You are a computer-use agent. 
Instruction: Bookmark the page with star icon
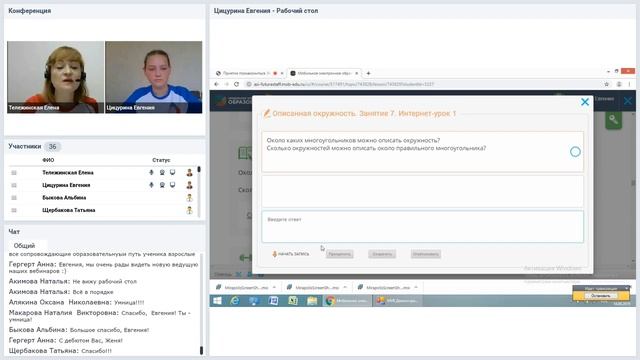(x=607, y=84)
